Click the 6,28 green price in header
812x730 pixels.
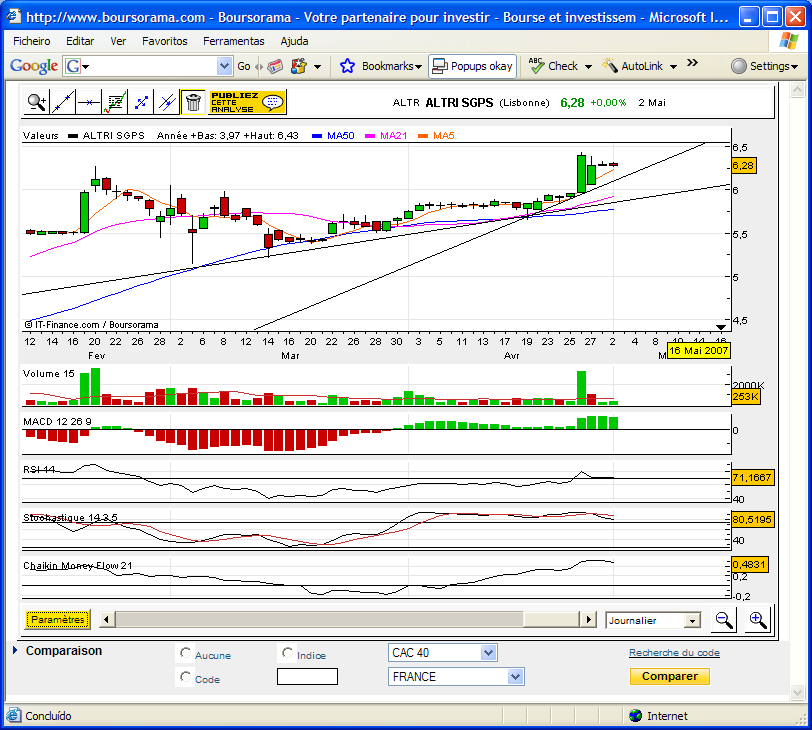tap(572, 103)
